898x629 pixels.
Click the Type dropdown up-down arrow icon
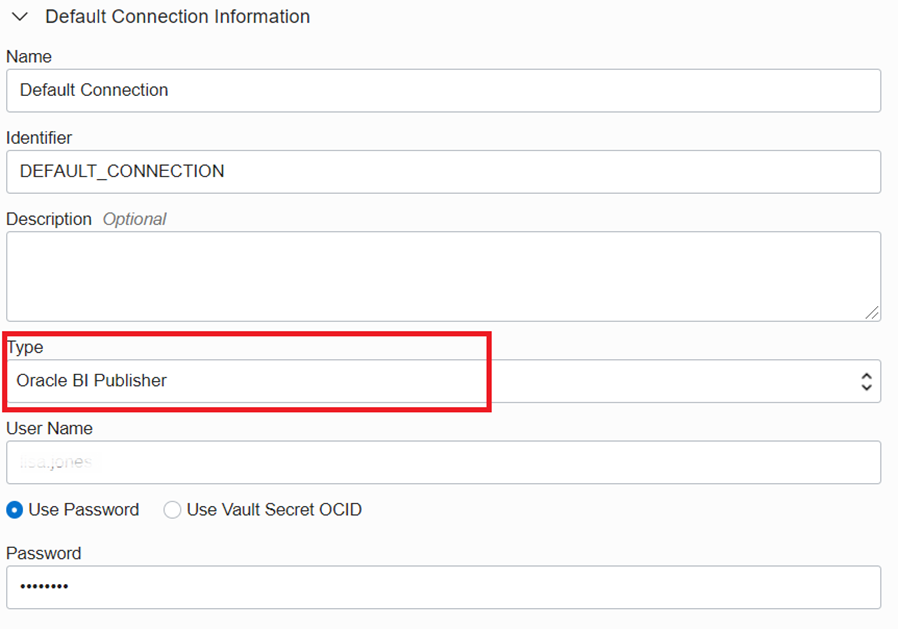click(x=866, y=381)
